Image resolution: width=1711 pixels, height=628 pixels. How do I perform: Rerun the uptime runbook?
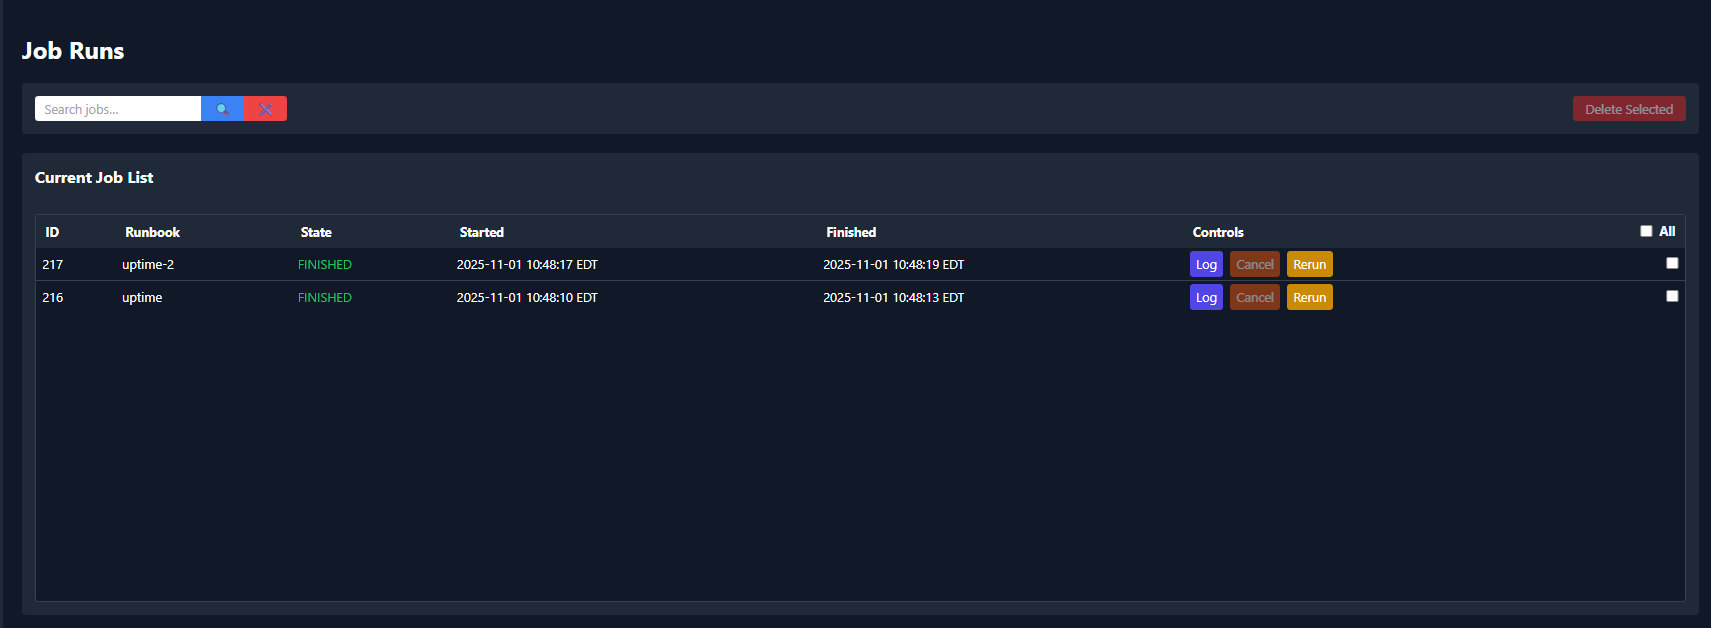[x=1310, y=297]
